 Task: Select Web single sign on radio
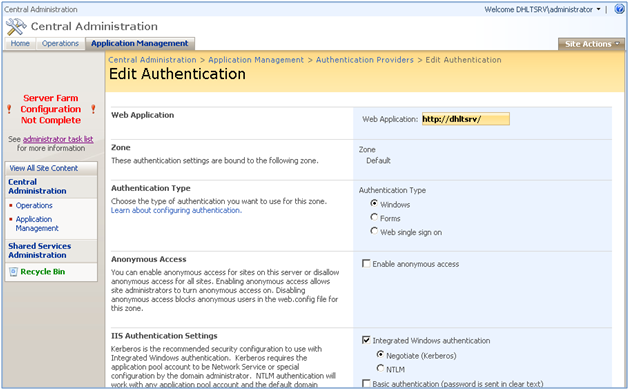(x=374, y=231)
